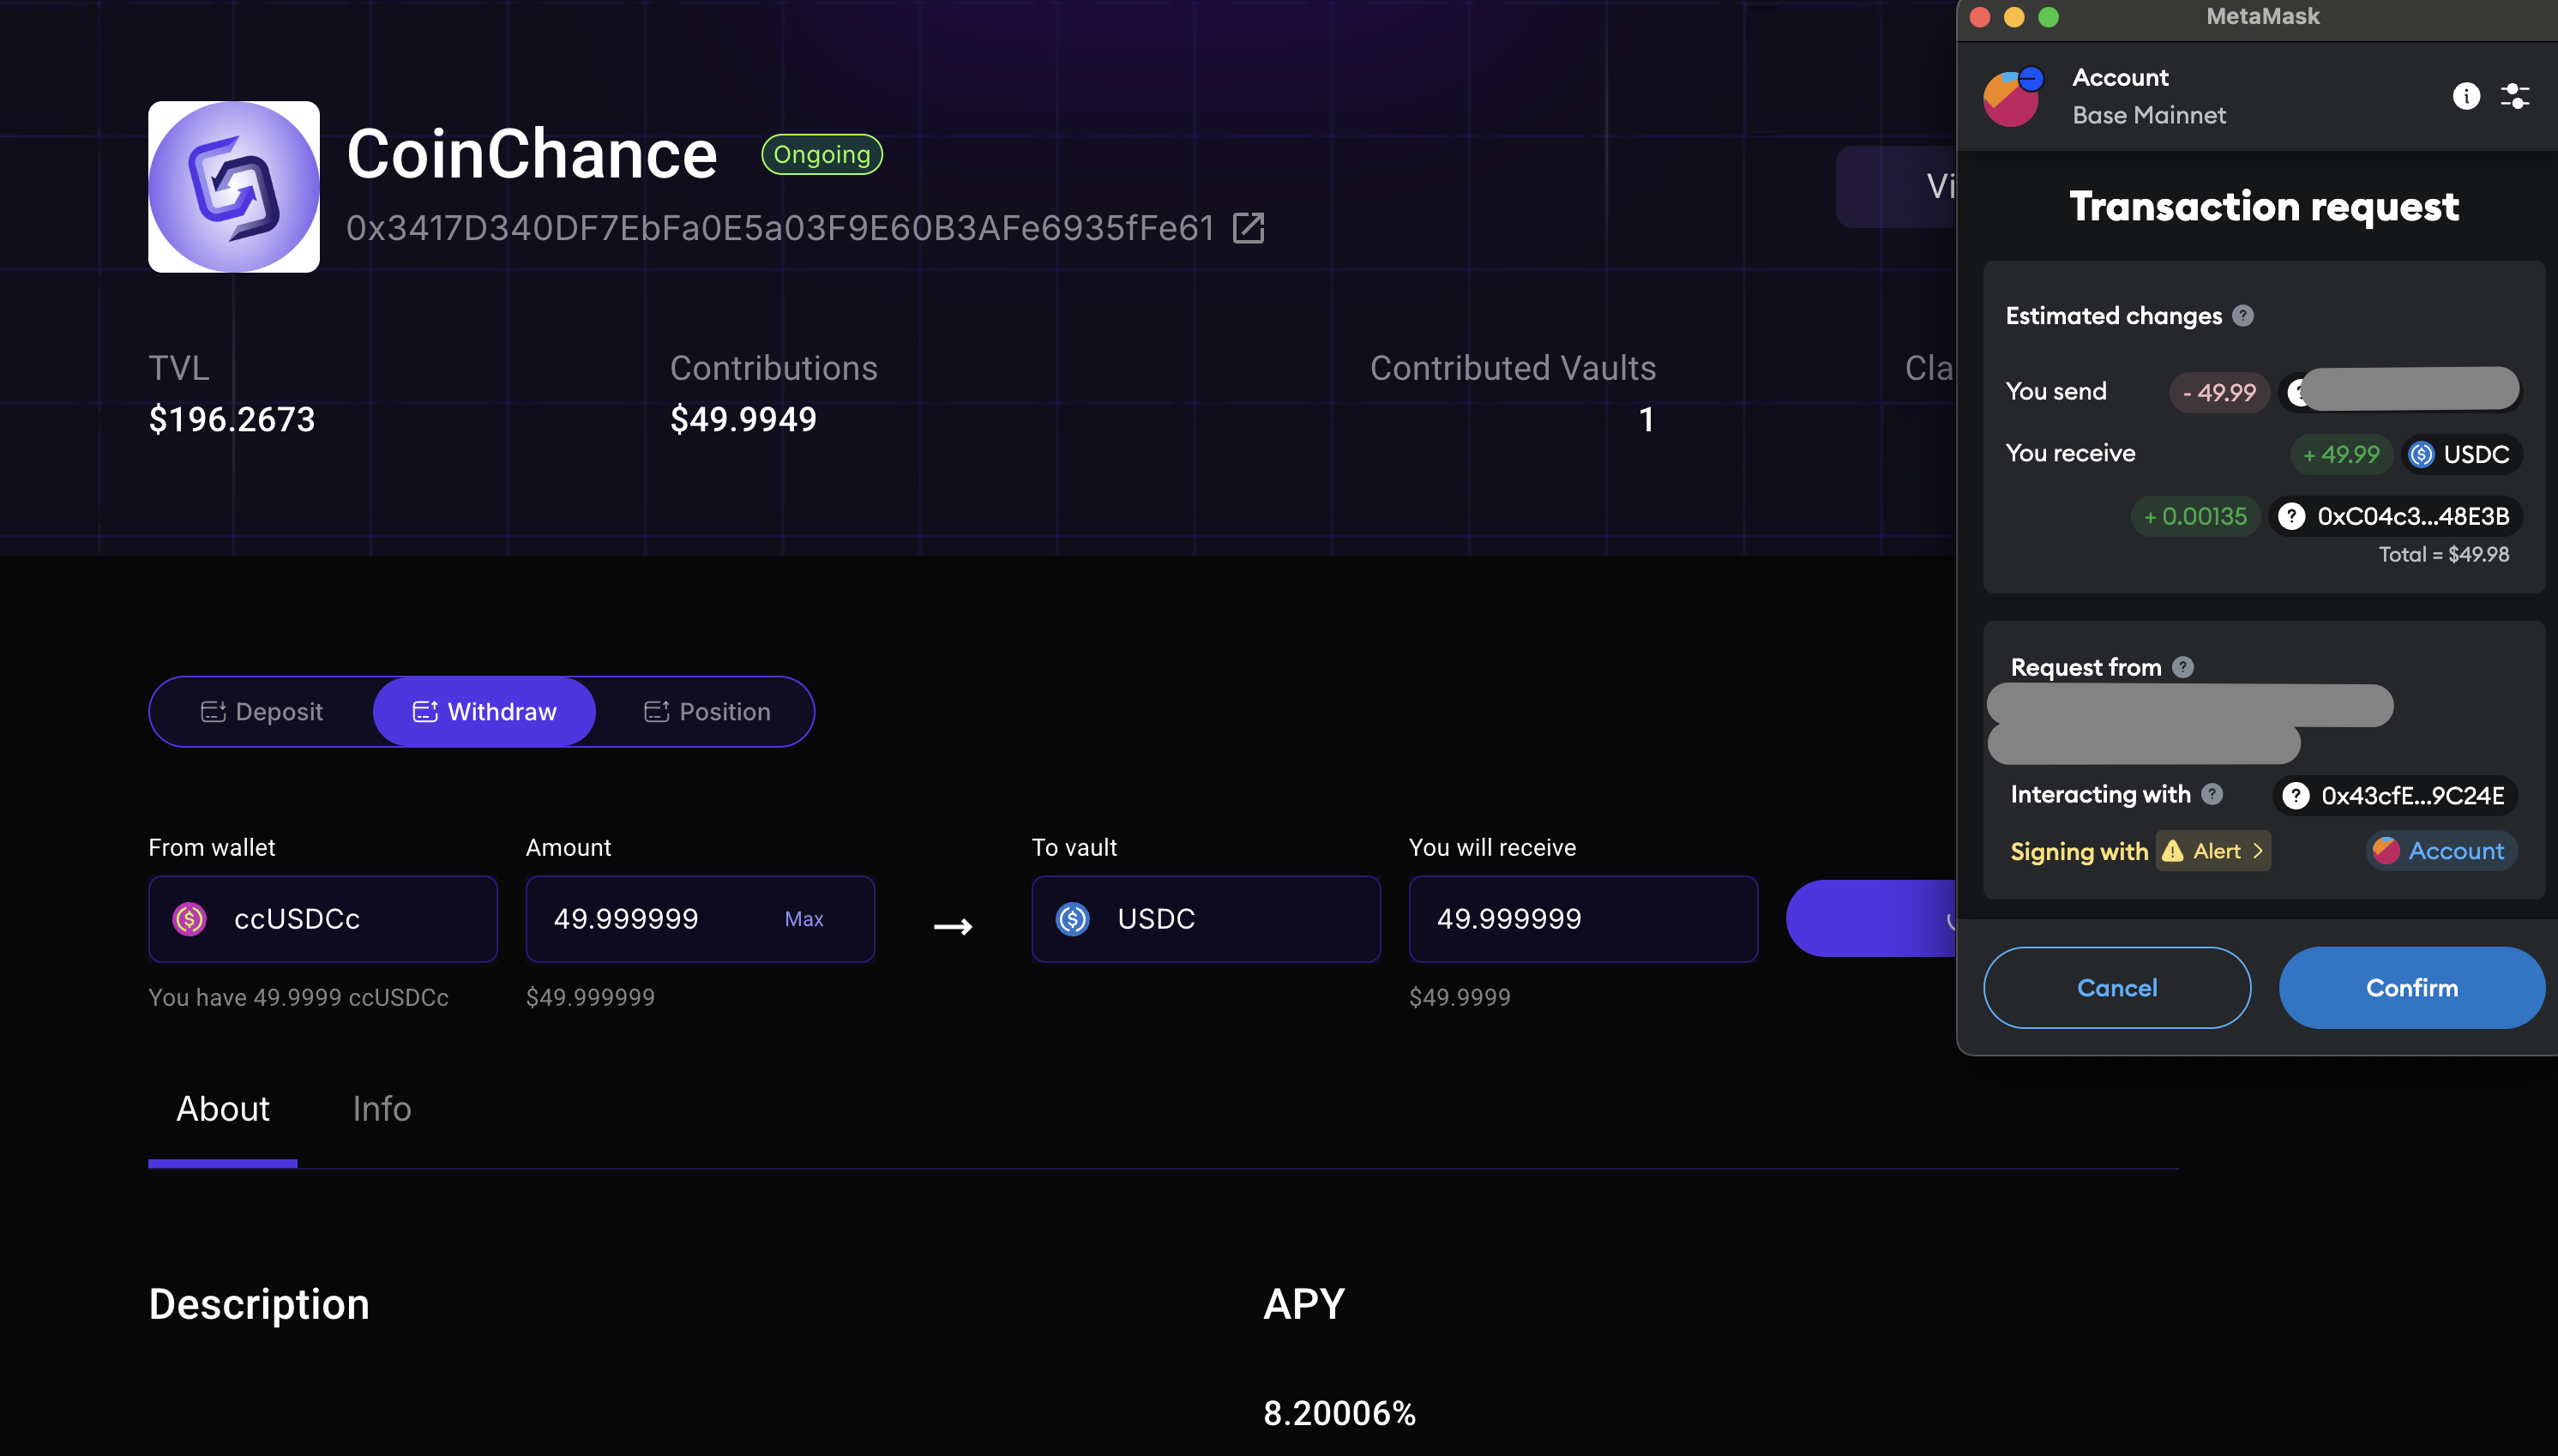Open the About tab
Viewport: 2558px width, 1456px height.
coord(222,1109)
